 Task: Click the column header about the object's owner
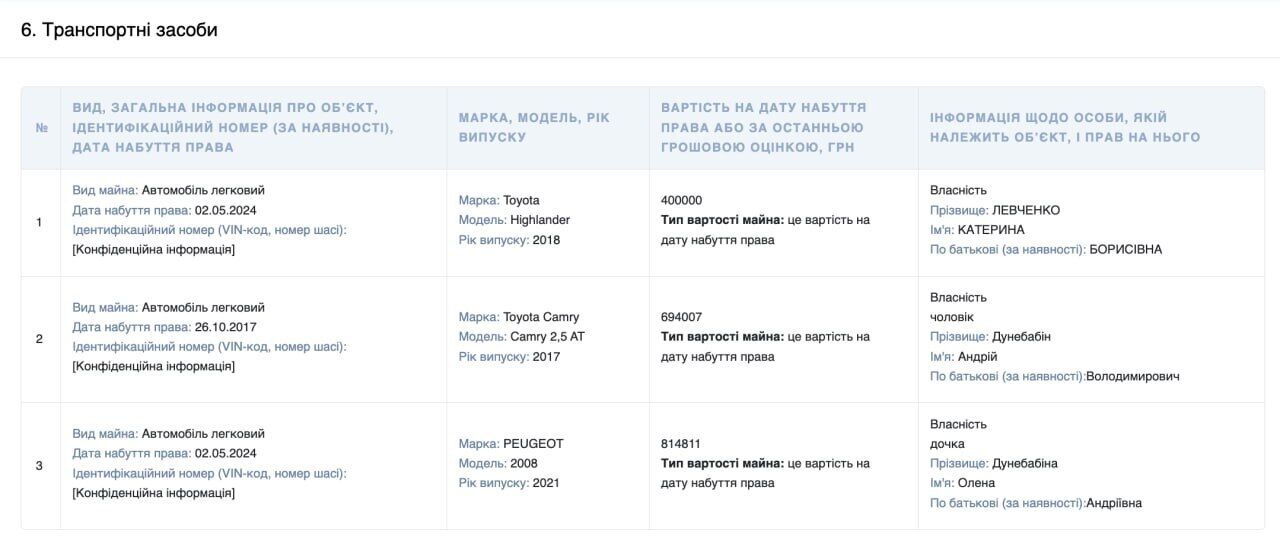1065,127
